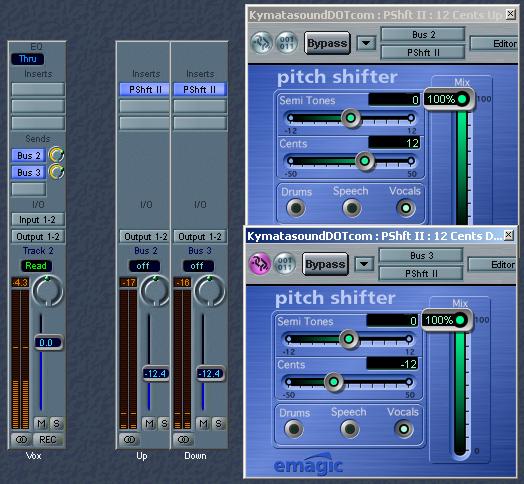Mute the Up channel

tap(149, 424)
